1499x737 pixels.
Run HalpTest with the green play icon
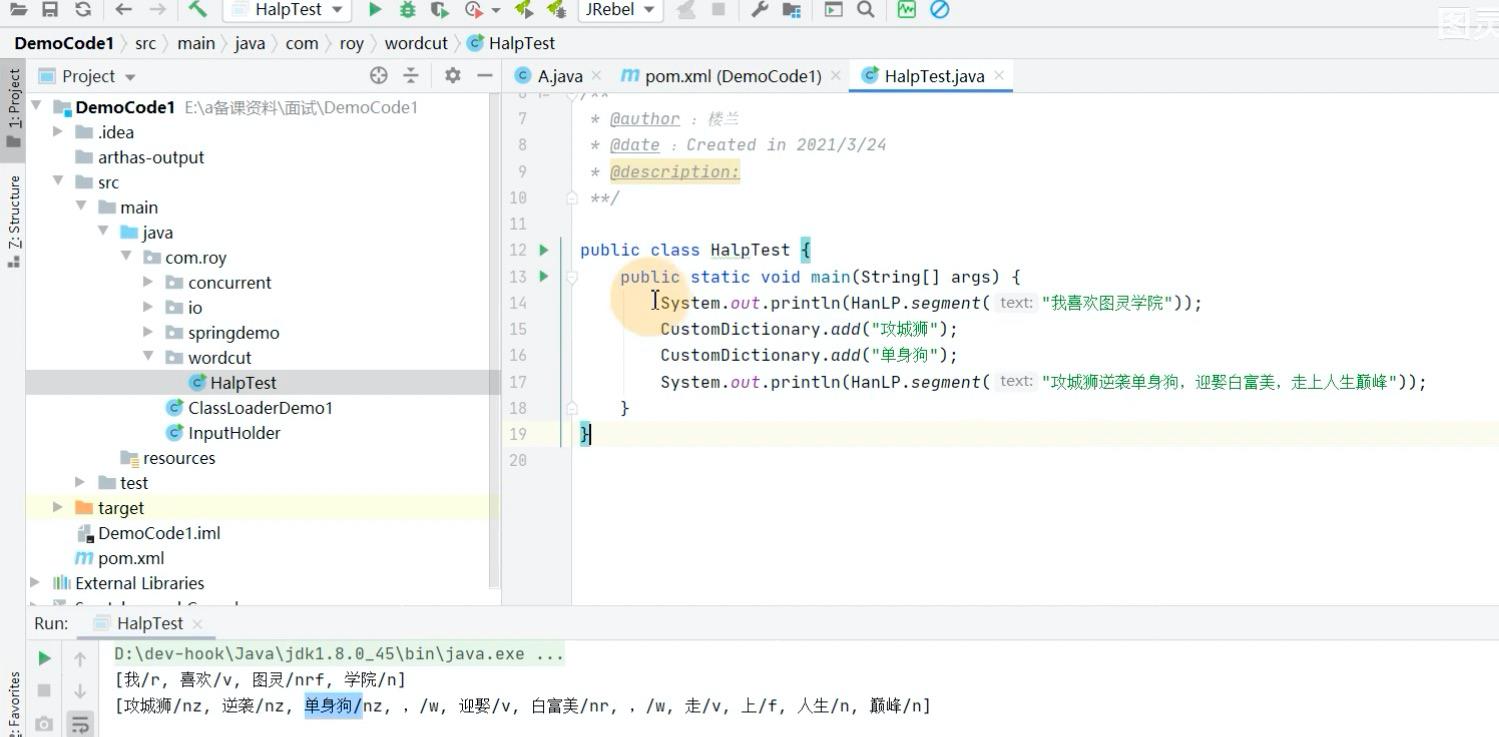(375, 10)
